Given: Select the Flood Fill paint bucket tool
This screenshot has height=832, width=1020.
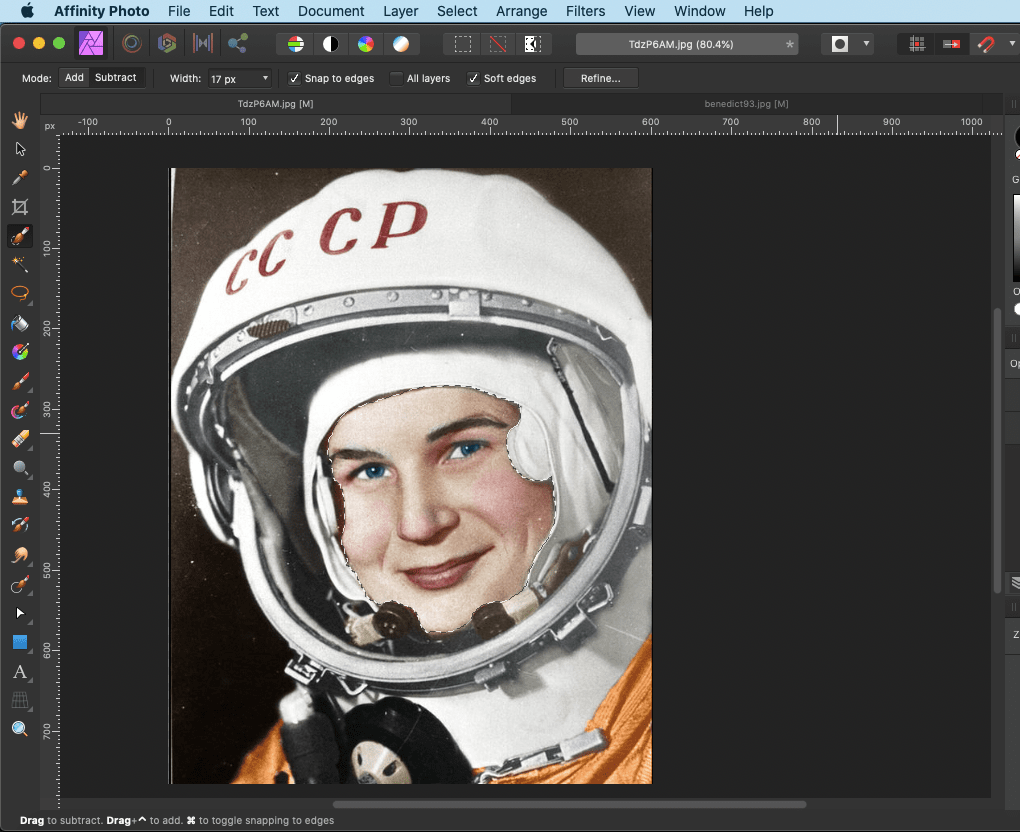Looking at the screenshot, I should click(19, 323).
